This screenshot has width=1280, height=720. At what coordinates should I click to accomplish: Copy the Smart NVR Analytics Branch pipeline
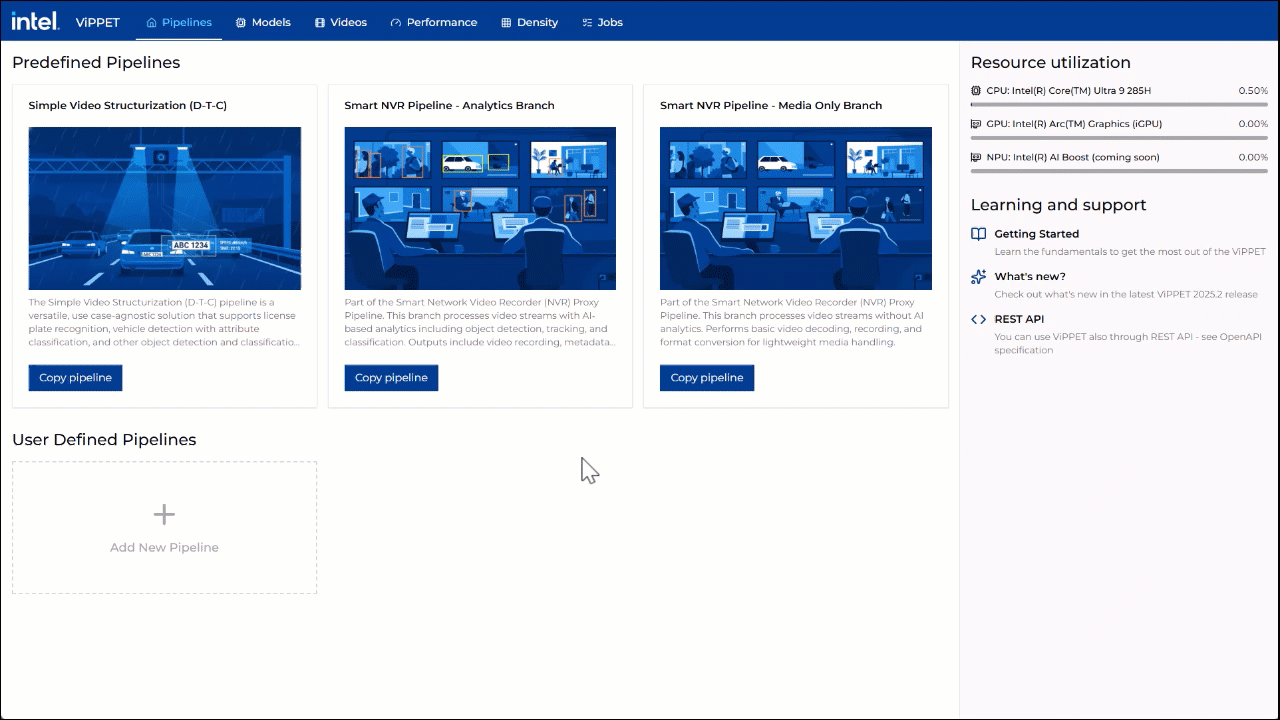pos(391,377)
